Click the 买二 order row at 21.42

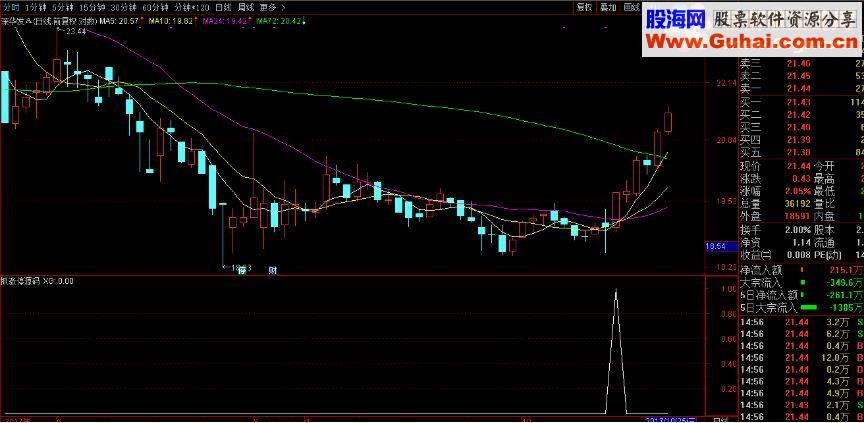click(801, 115)
